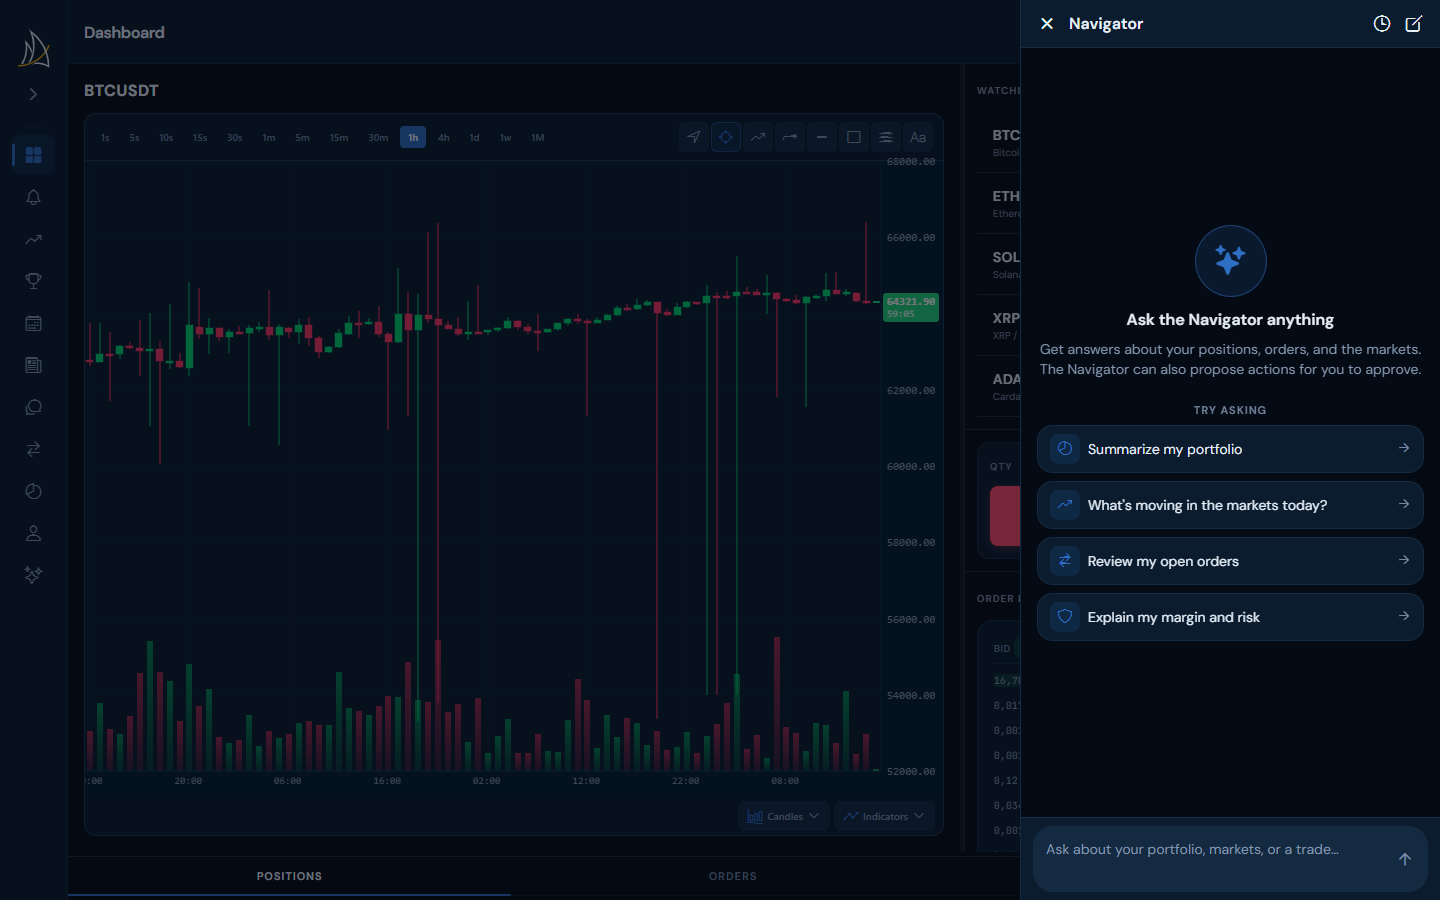Select the ETH row in watchlist
Screen dimensions: 1440x900
(1000, 204)
